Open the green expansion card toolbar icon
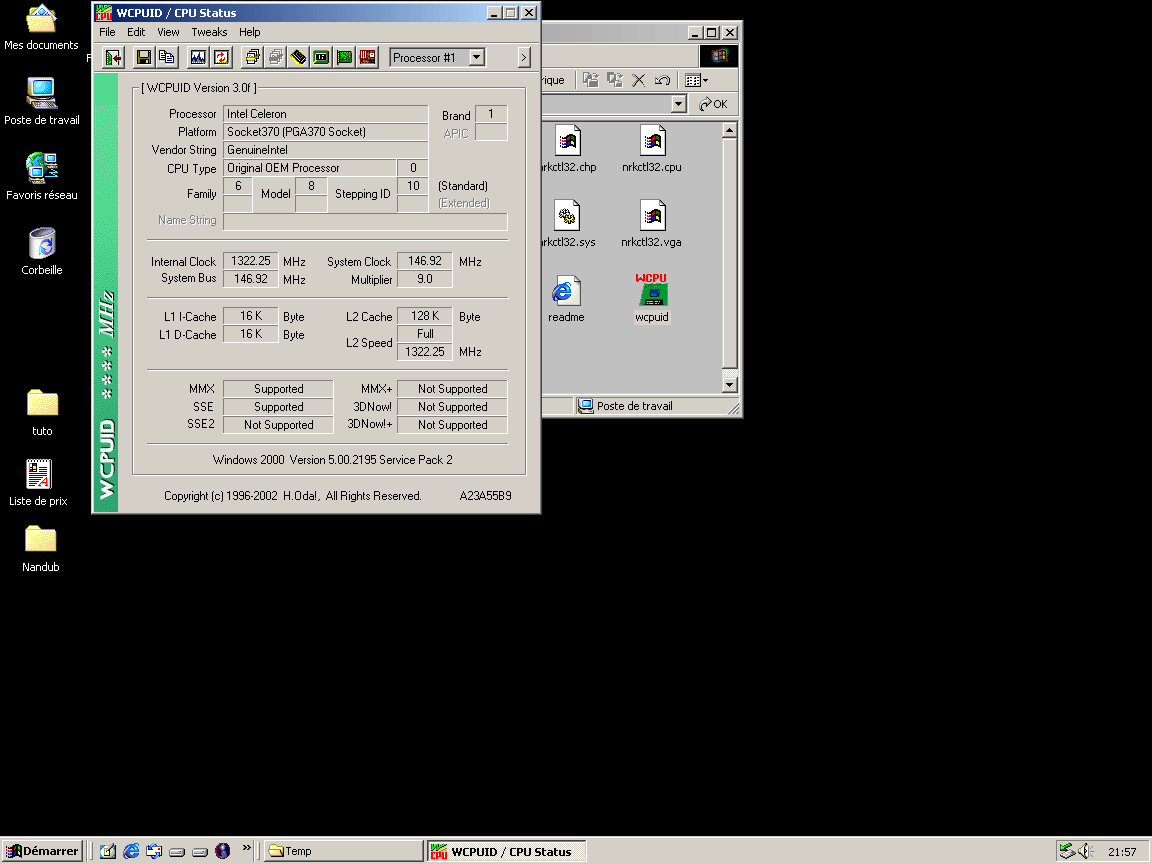The image size is (1152, 864). coord(345,57)
